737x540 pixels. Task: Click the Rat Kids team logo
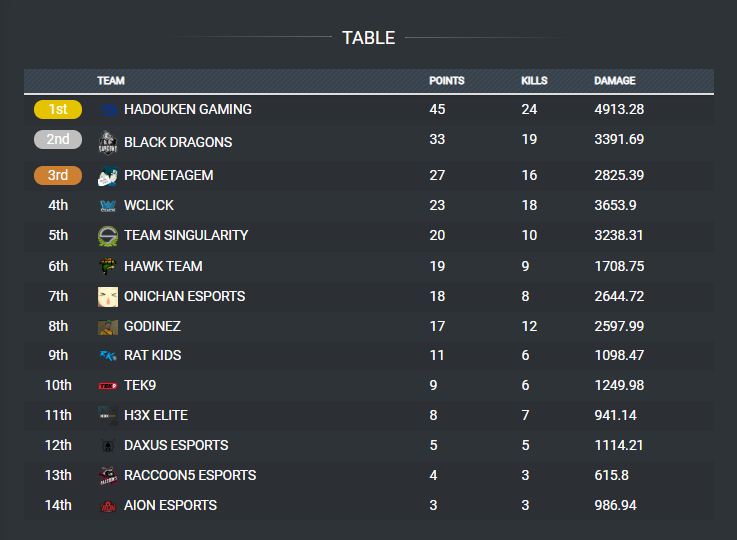coord(108,356)
